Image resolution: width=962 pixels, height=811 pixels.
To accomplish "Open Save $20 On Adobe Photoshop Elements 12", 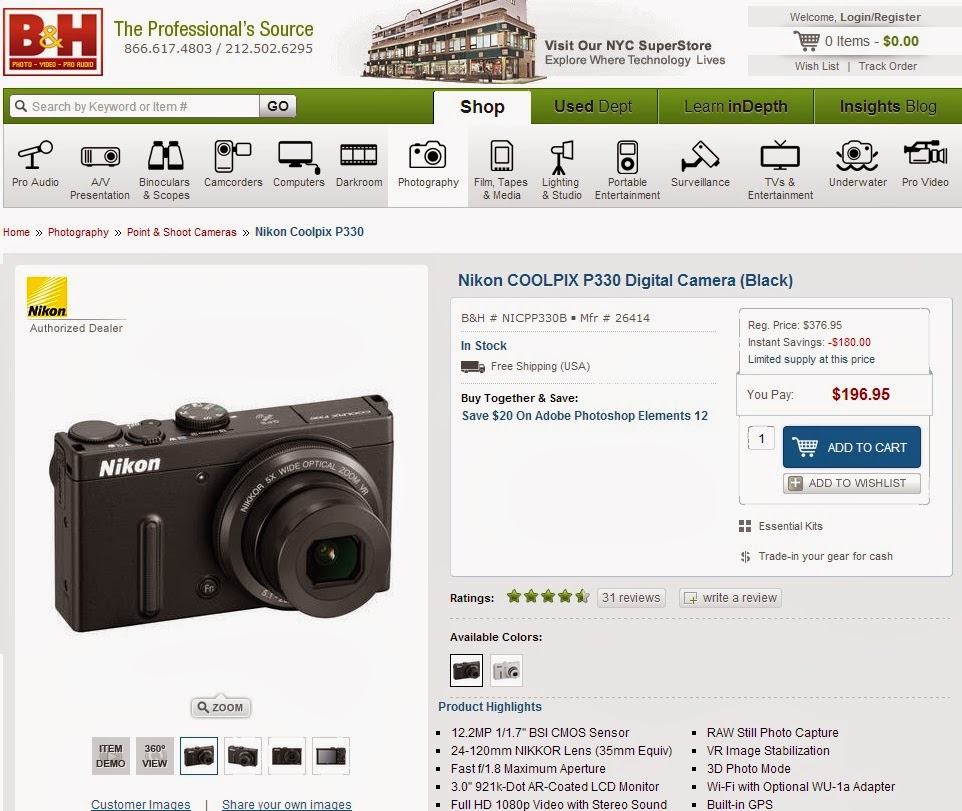I will coord(585,416).
